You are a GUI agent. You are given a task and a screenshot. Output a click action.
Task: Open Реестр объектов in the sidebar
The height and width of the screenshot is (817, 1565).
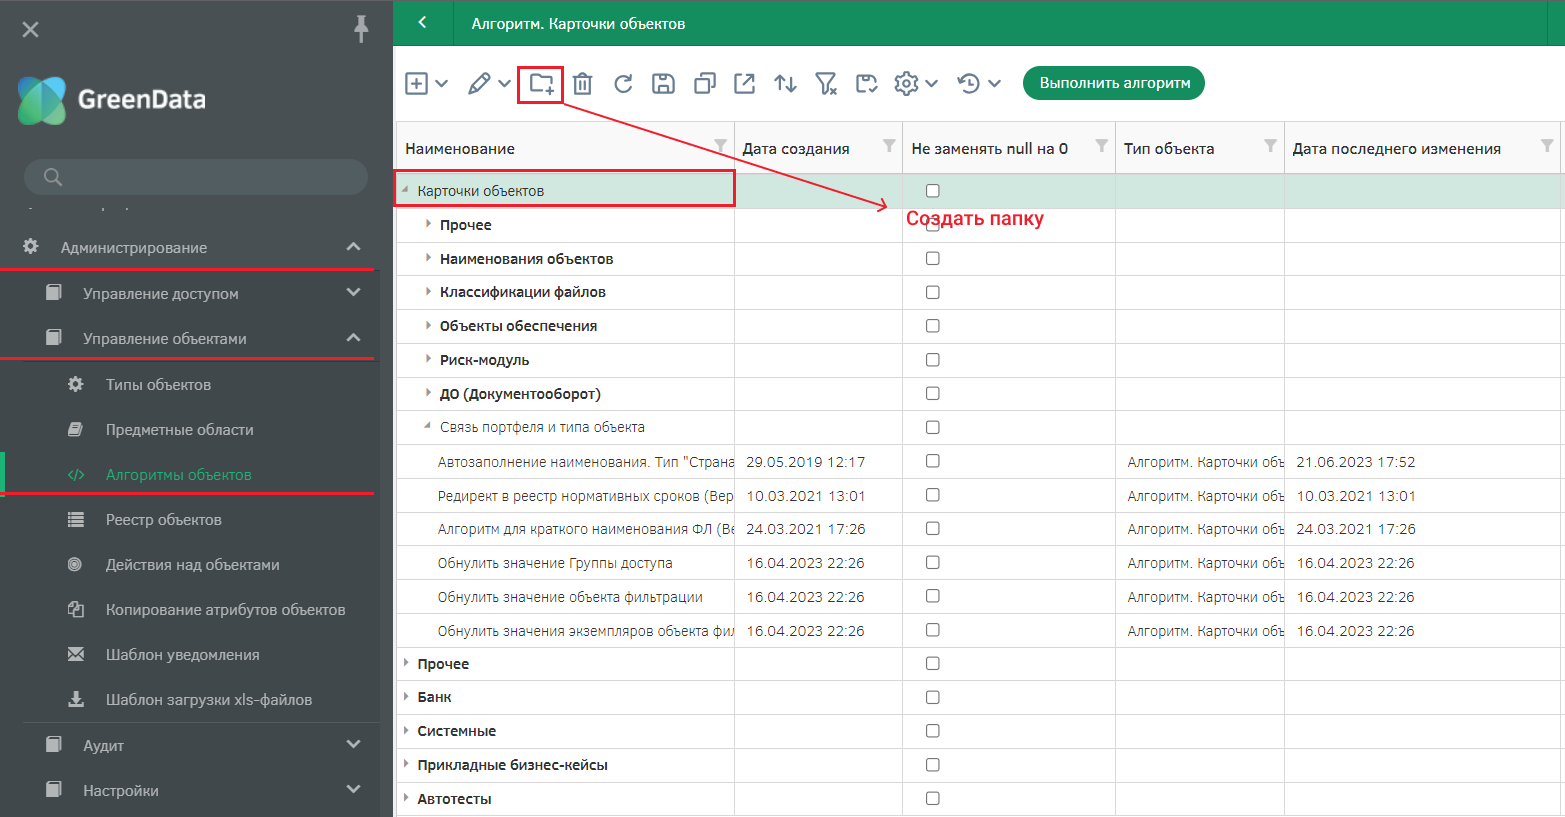(163, 520)
